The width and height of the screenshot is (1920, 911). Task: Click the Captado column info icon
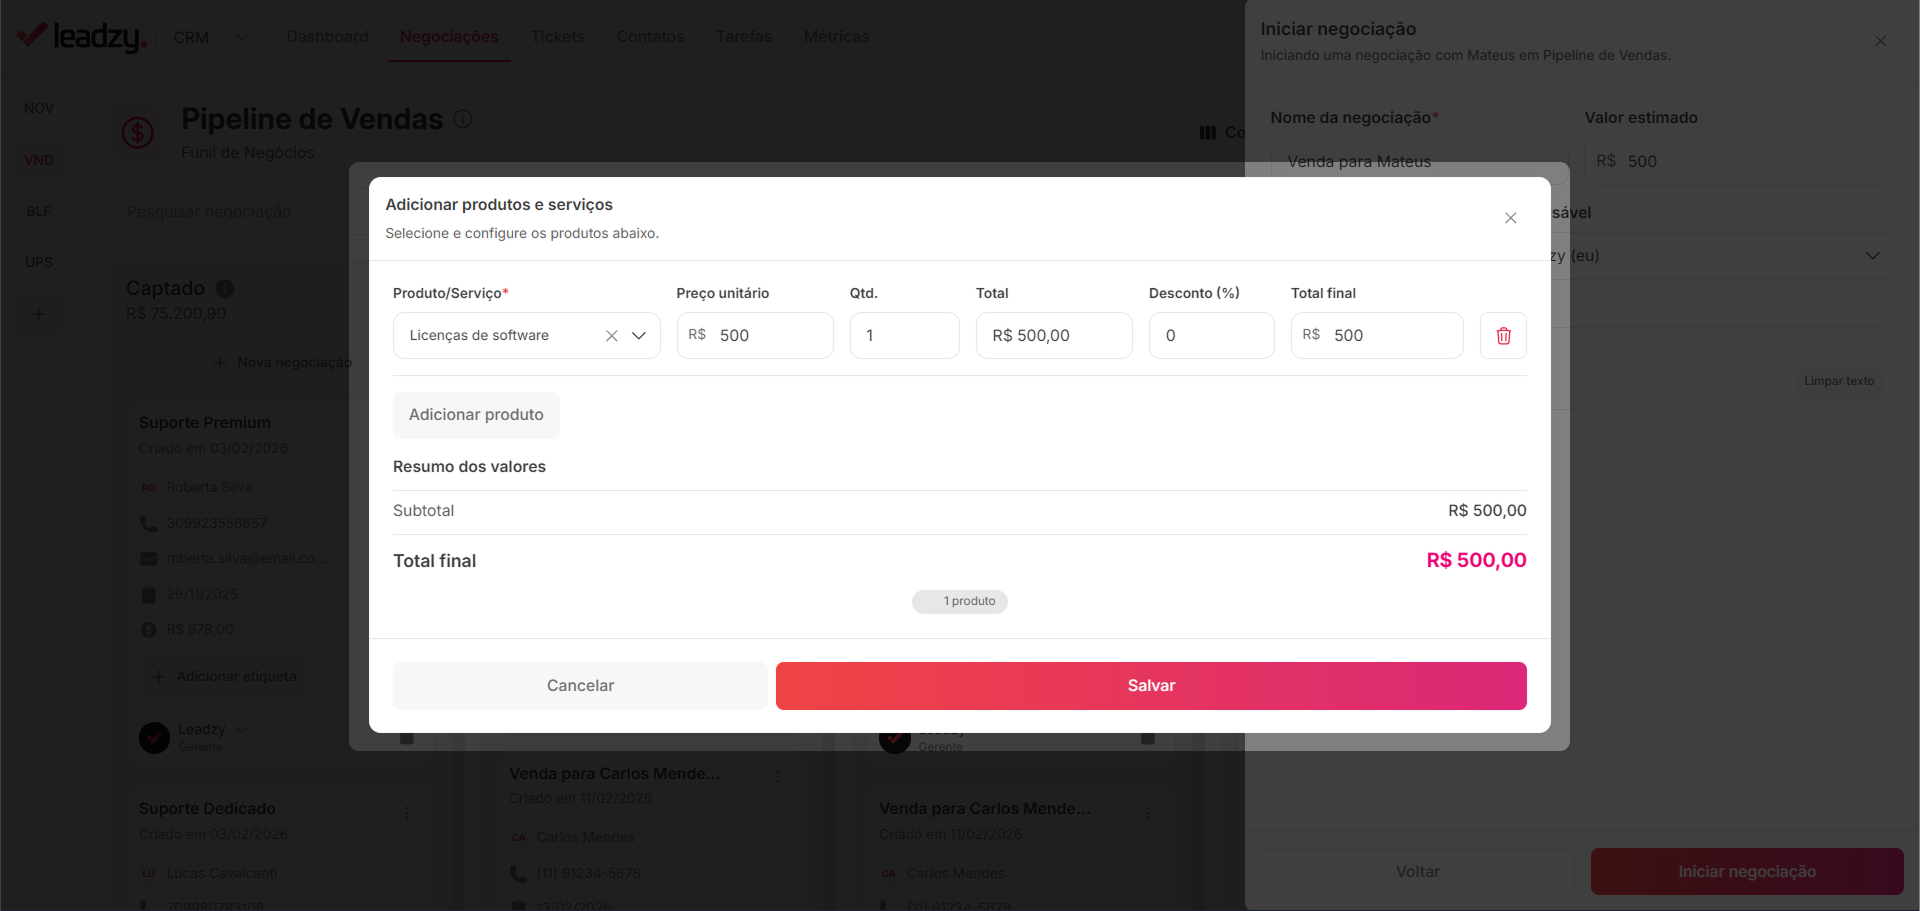[x=225, y=289]
